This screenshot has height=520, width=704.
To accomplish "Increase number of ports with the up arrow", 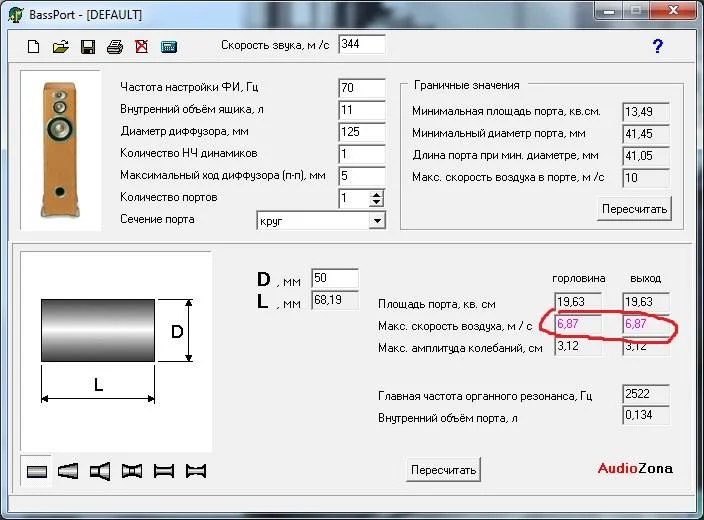I will pos(376,194).
